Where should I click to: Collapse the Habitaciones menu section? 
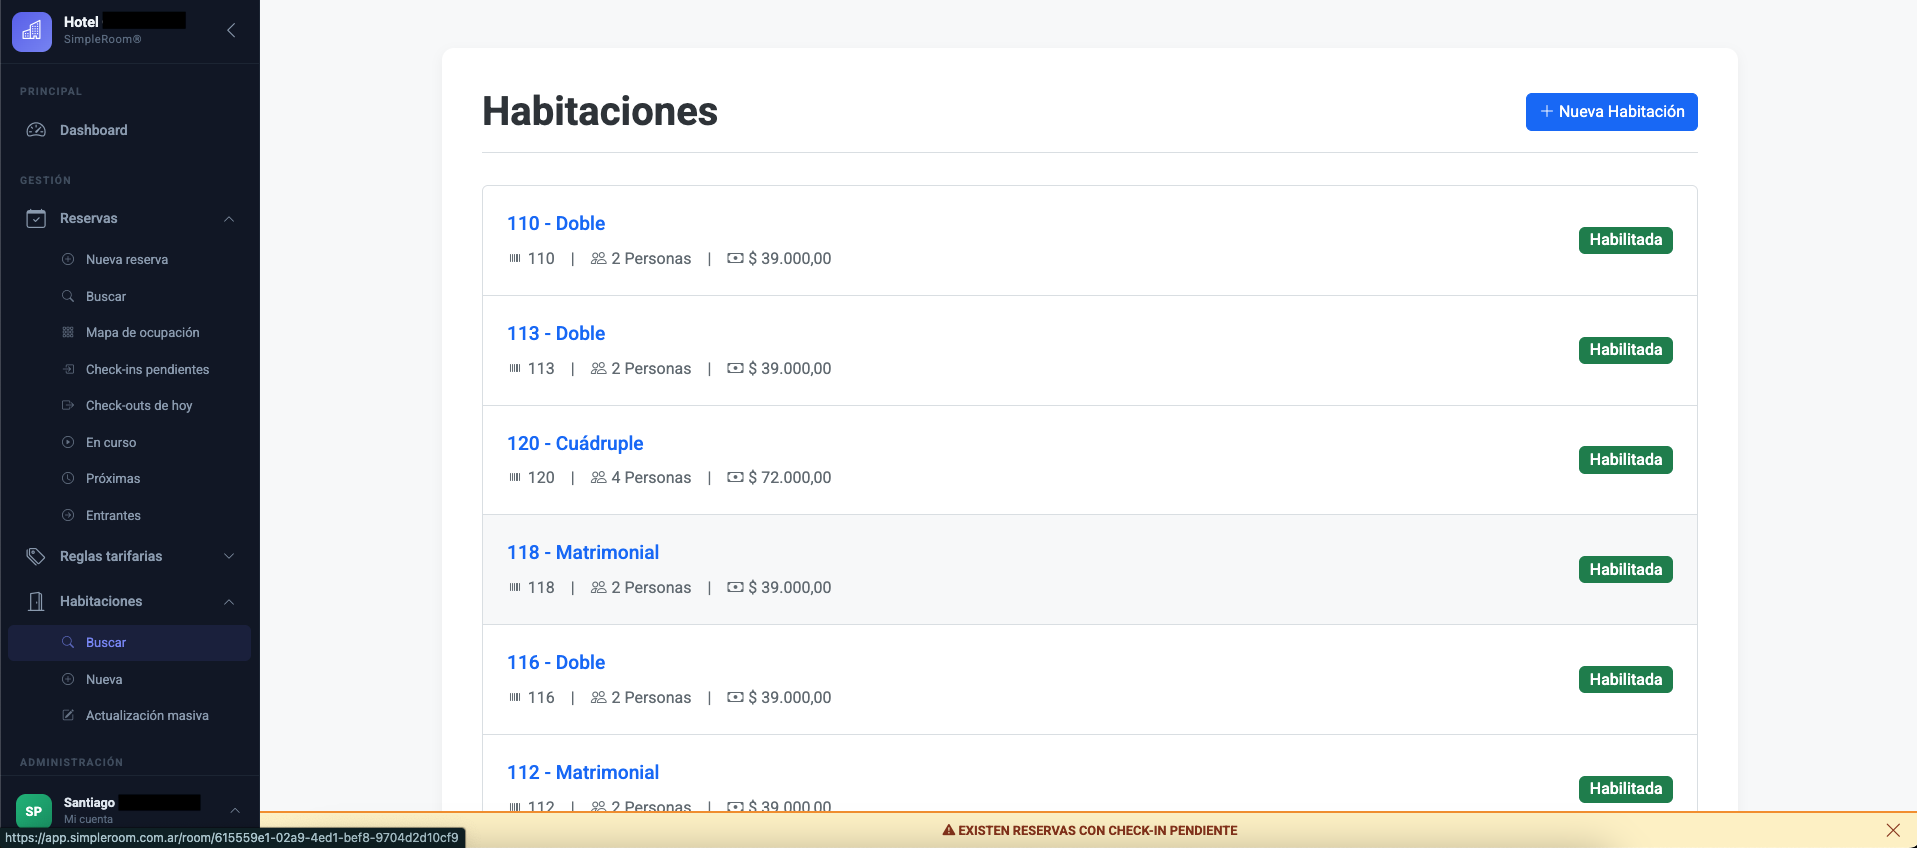(x=229, y=602)
